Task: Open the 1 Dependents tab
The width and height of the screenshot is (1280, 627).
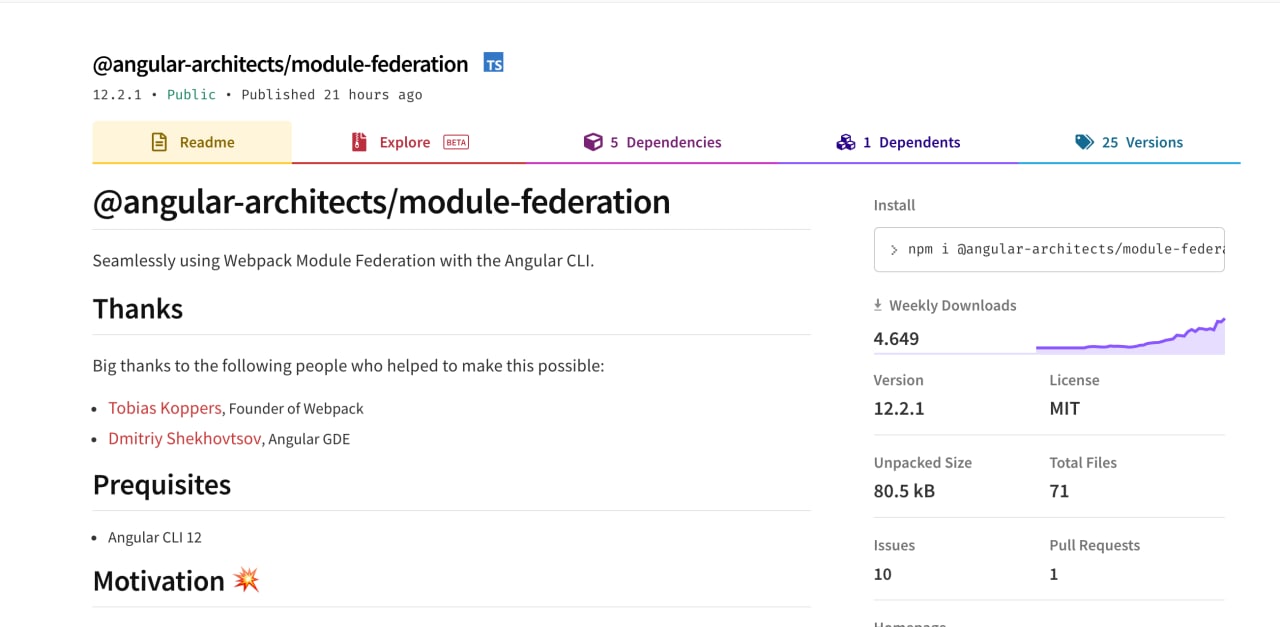Action: tap(898, 142)
